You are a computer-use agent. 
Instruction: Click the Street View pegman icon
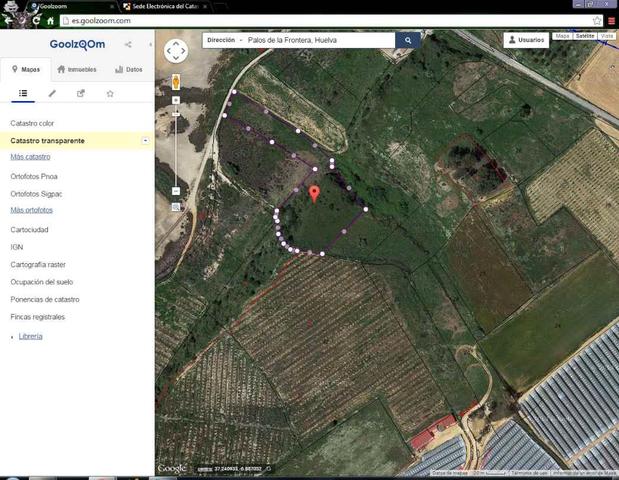[176, 81]
